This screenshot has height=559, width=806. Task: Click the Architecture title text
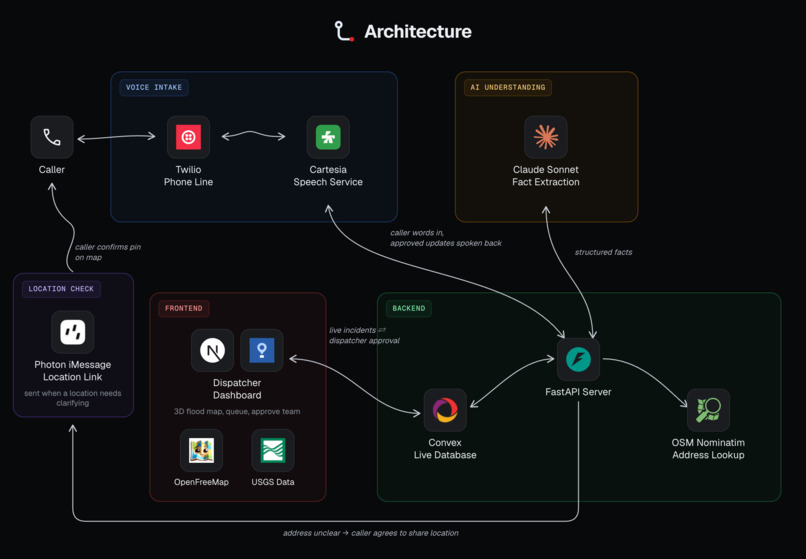pyautogui.click(x=418, y=32)
